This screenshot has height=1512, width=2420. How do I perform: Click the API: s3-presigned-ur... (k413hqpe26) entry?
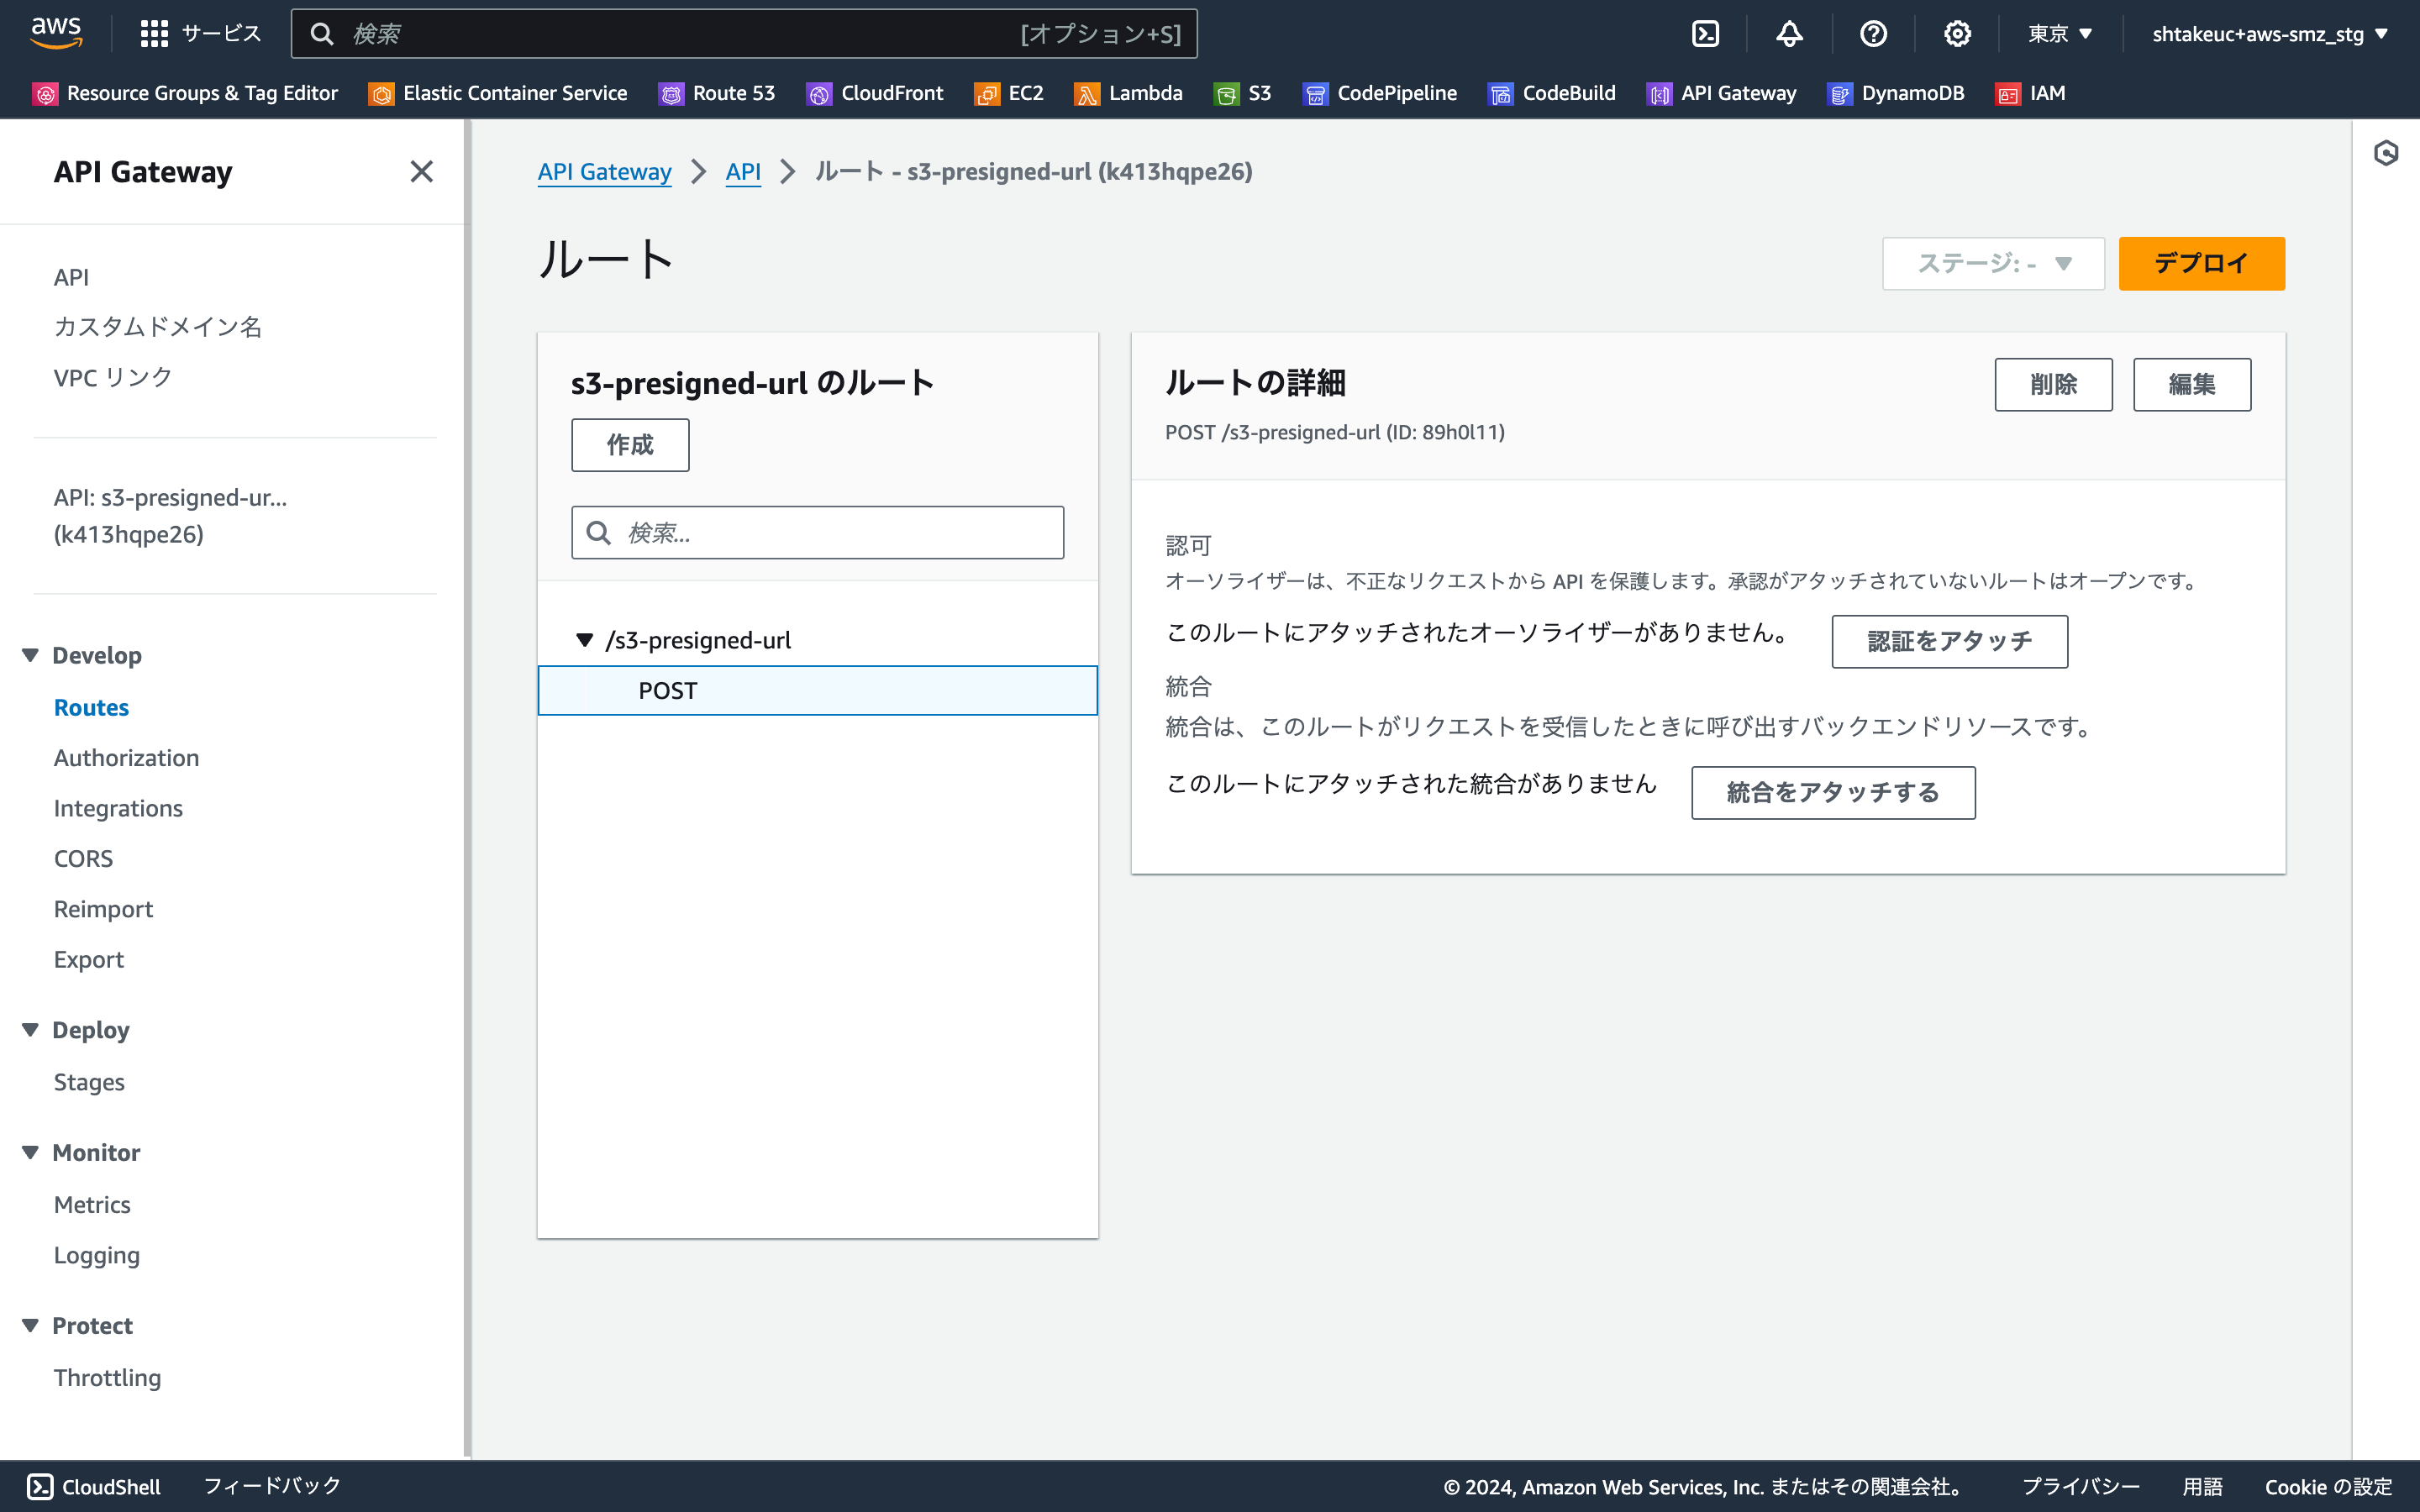click(170, 516)
